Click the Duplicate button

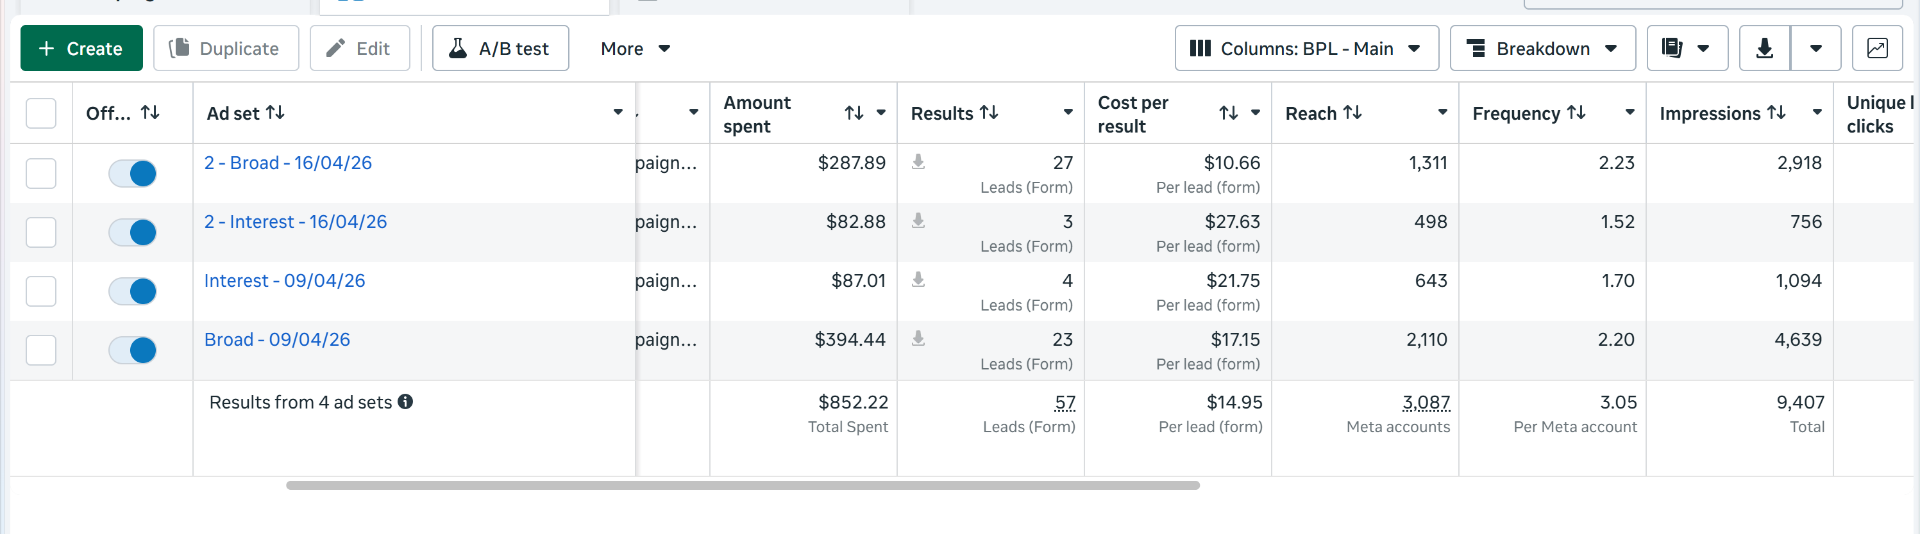226,48
